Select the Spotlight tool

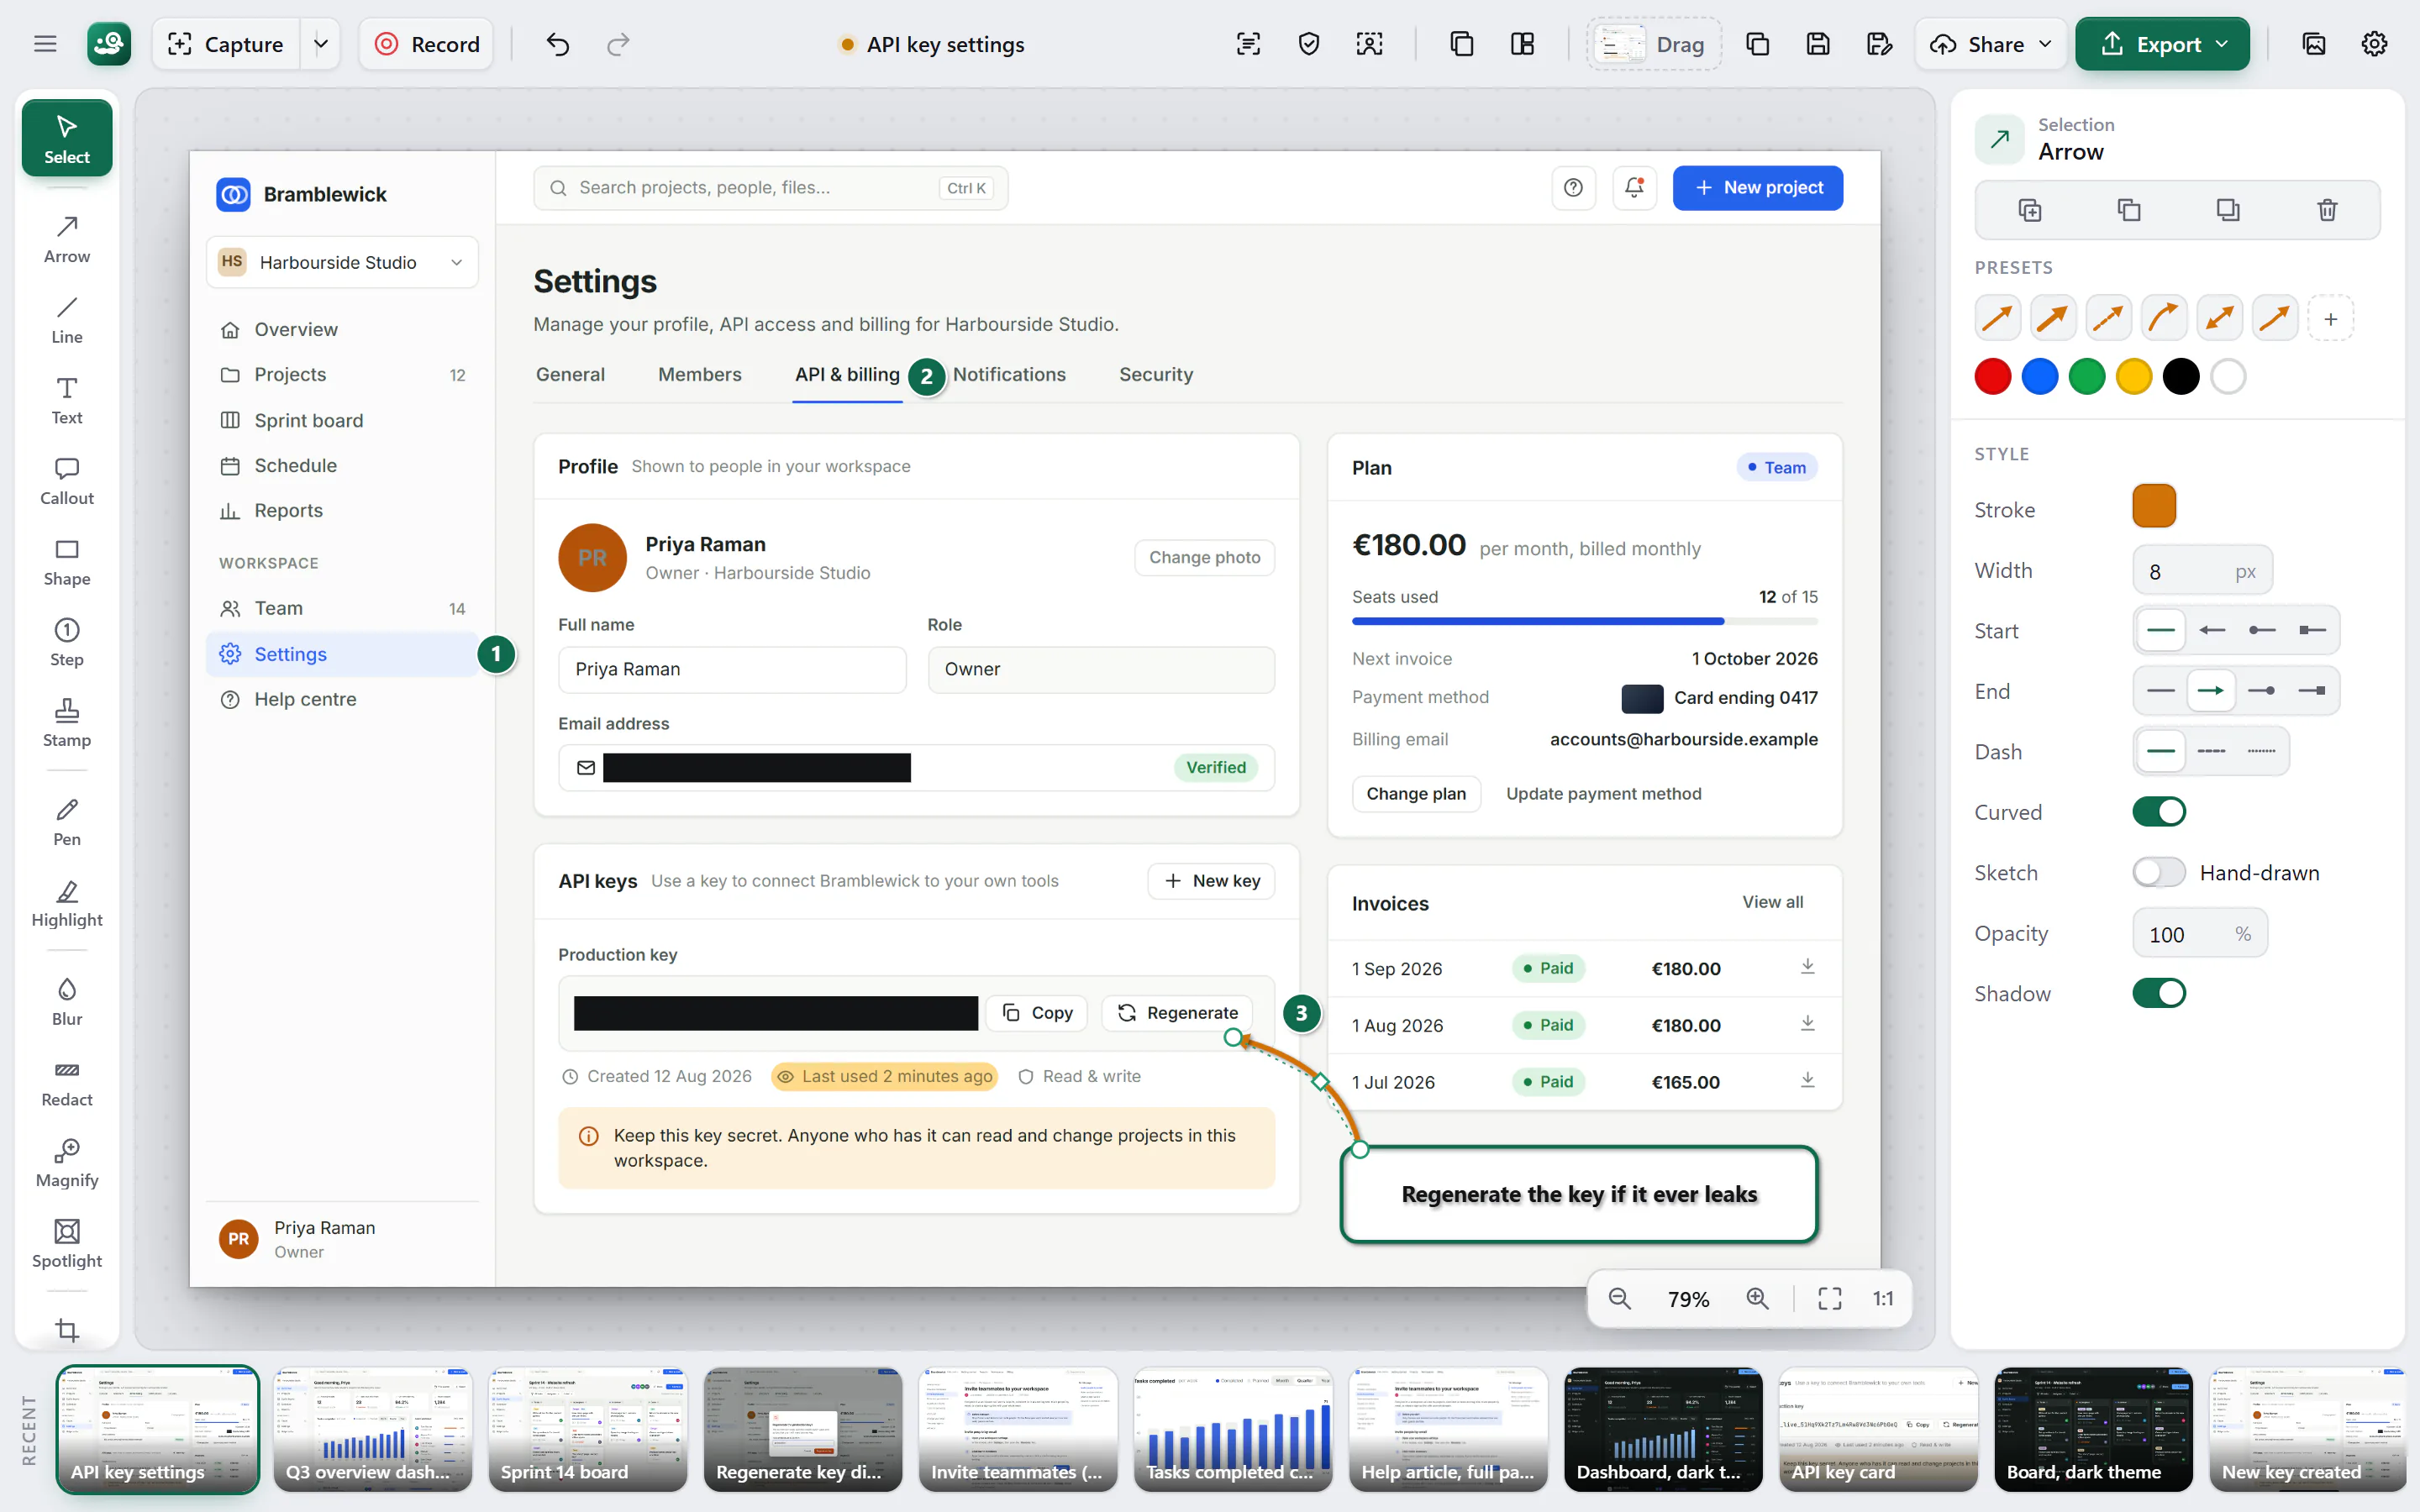pos(67,1244)
